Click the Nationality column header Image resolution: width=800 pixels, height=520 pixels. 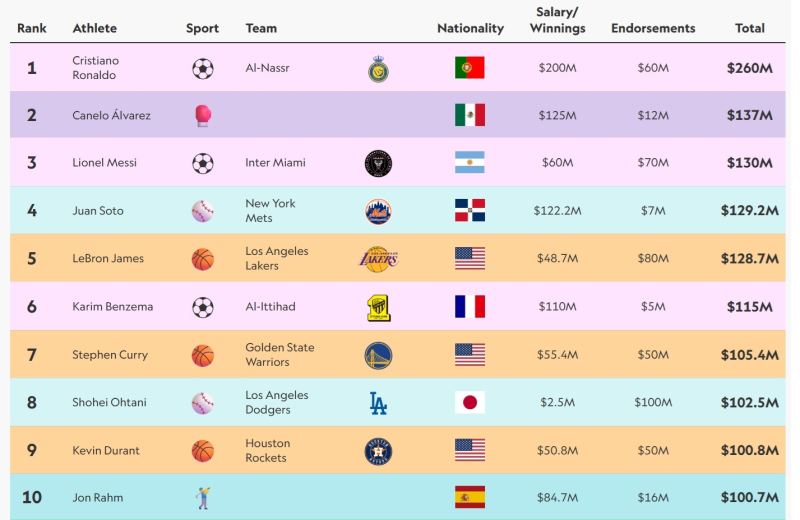click(470, 28)
